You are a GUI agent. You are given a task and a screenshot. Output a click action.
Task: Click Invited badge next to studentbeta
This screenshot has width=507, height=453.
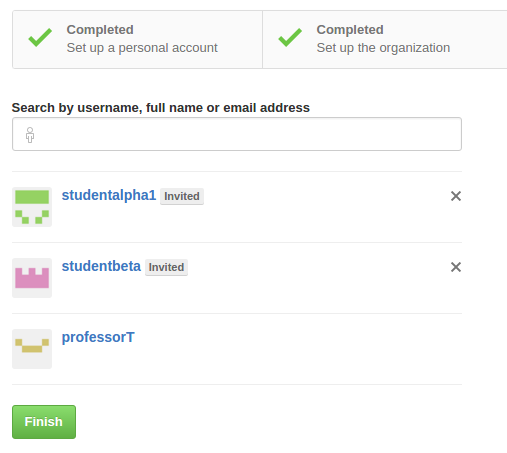166,267
